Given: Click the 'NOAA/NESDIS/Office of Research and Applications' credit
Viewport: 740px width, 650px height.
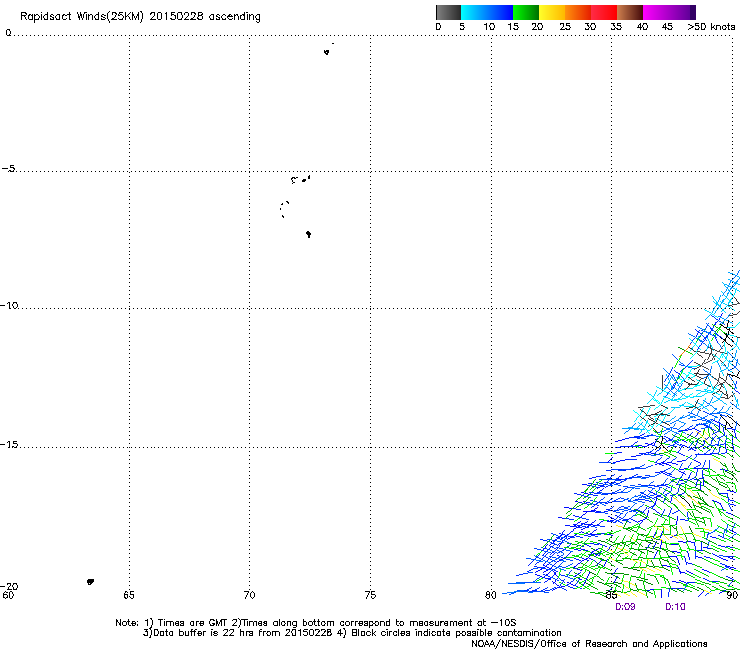Looking at the screenshot, I should point(589,643).
